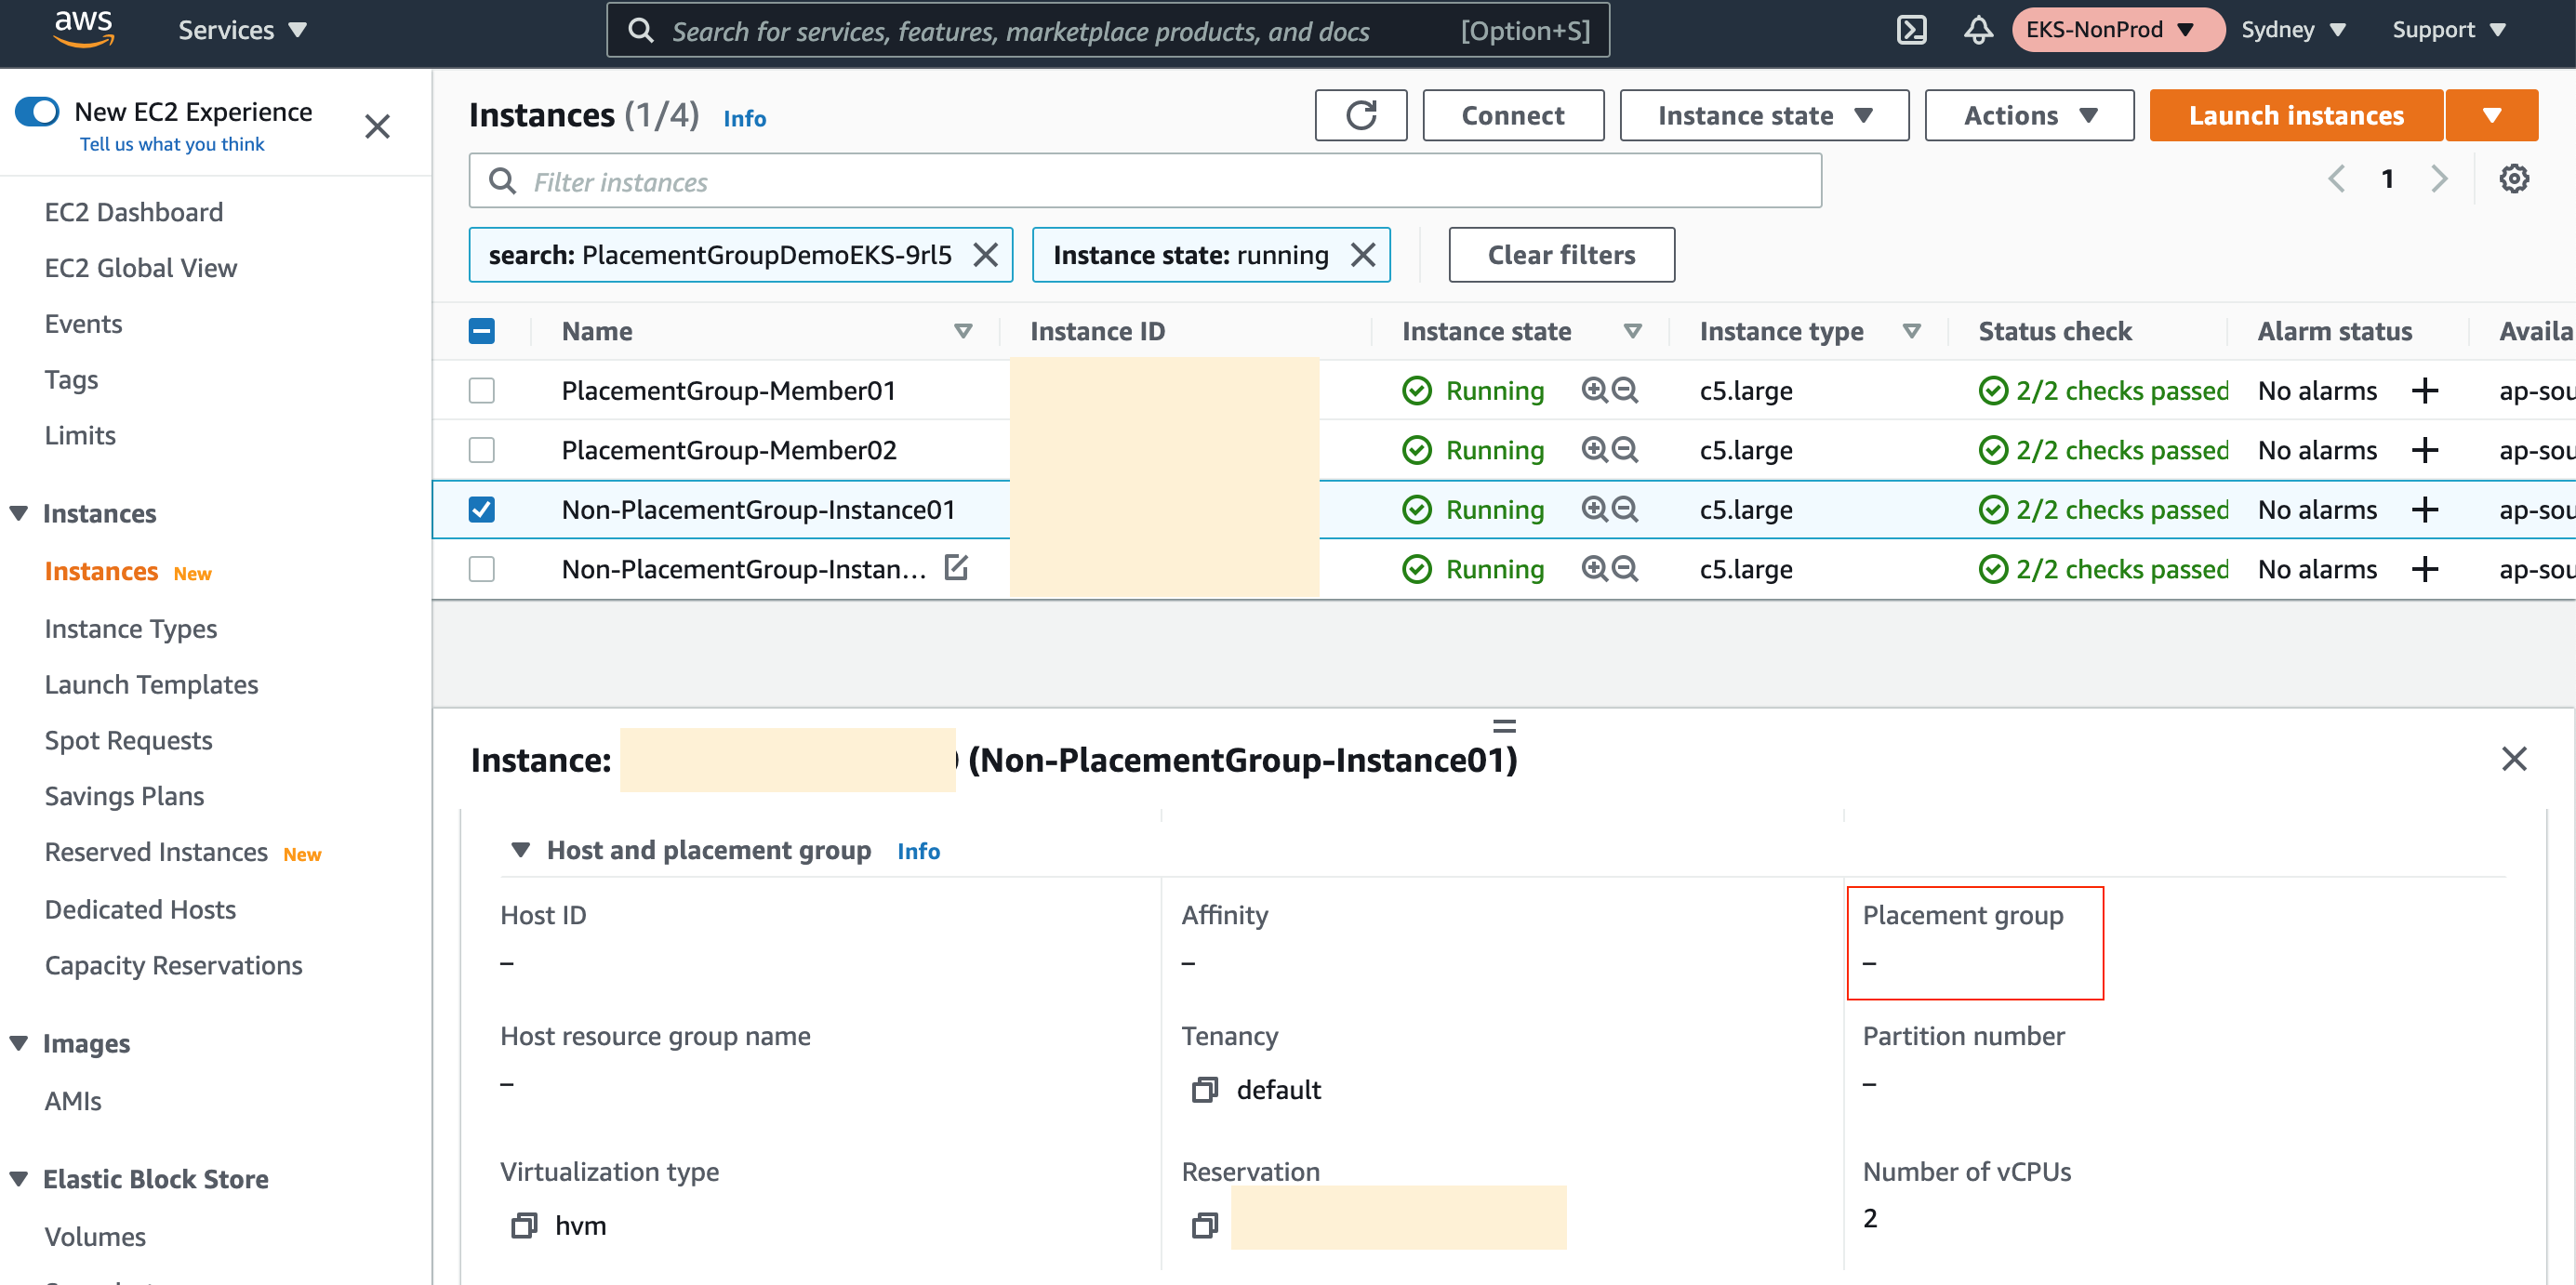Zoom out filter on PlacementGroup-Member01 state

1625,390
